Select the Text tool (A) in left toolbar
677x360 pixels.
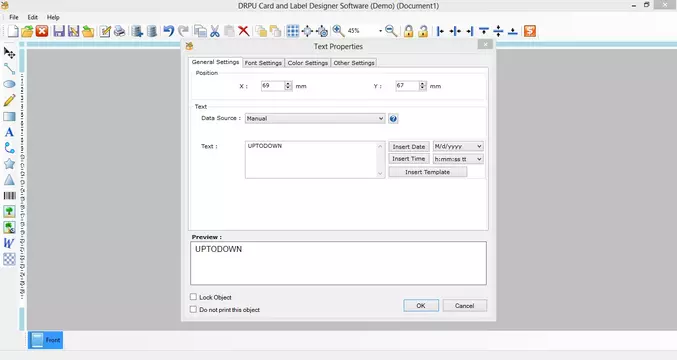pos(9,132)
